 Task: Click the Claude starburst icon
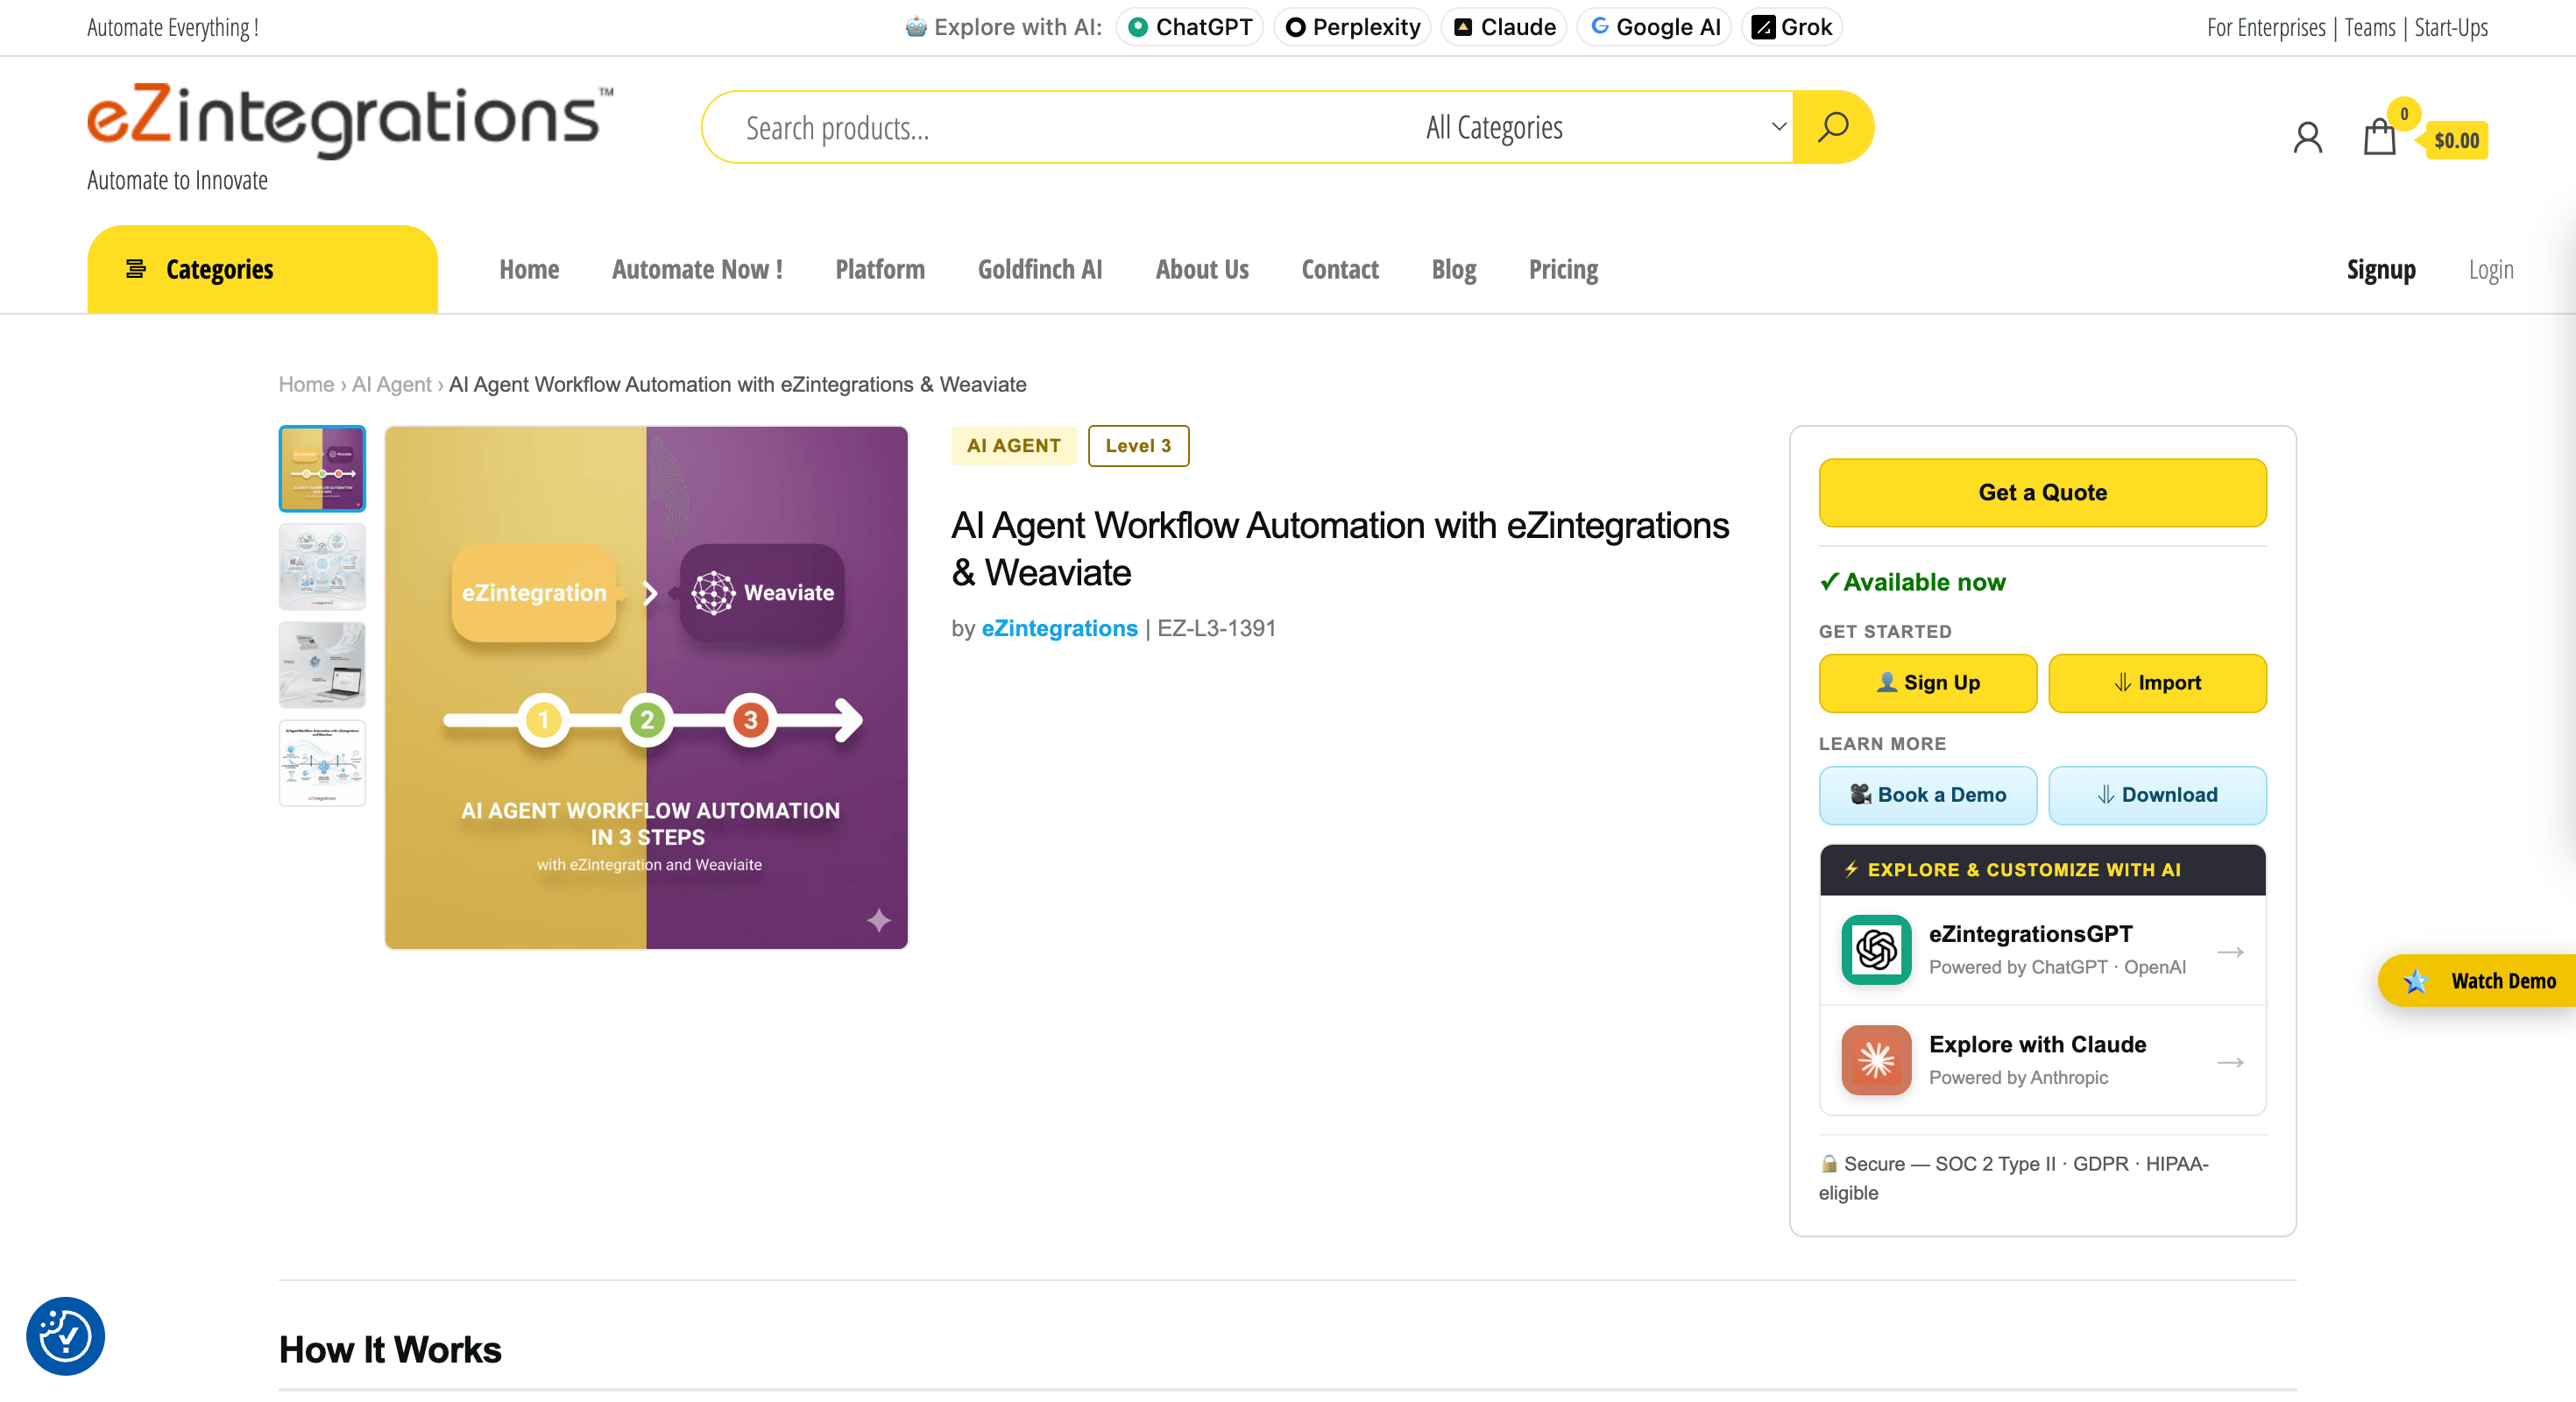1876,1060
